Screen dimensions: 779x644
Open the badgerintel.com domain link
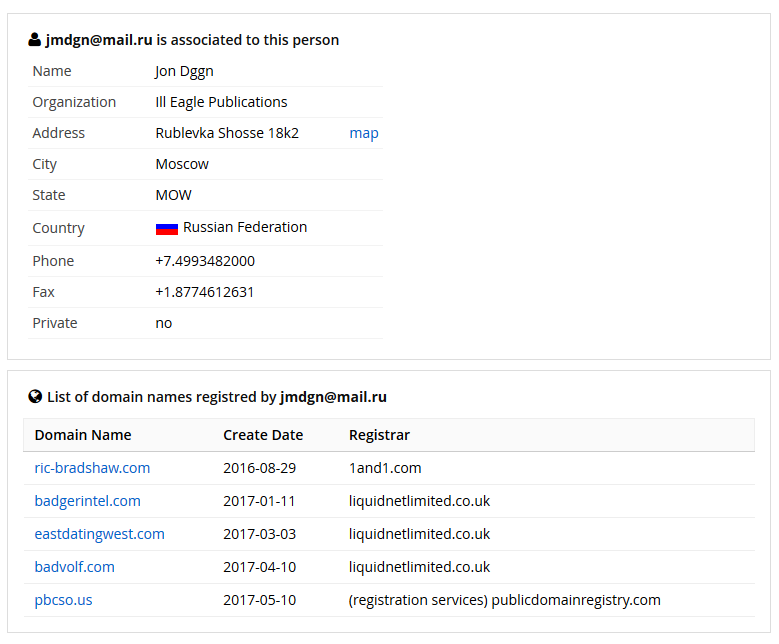tap(87, 501)
